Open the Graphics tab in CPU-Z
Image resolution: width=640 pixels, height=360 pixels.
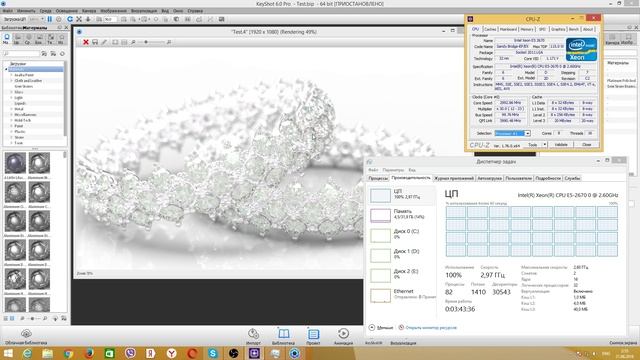[x=558, y=29]
